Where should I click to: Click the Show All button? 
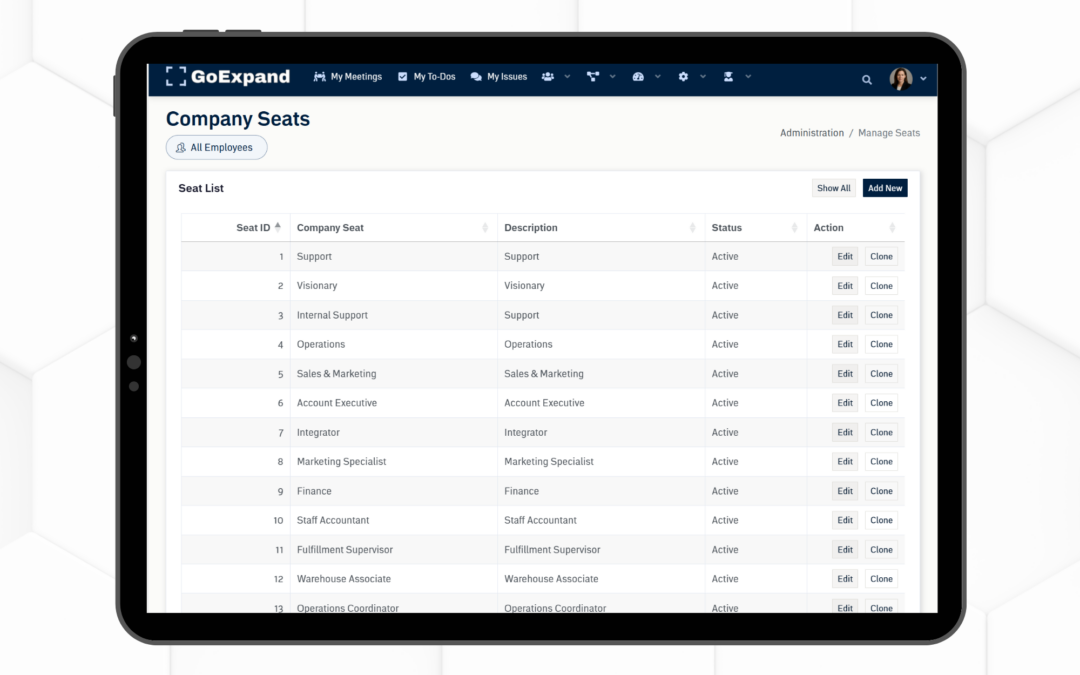click(x=834, y=187)
